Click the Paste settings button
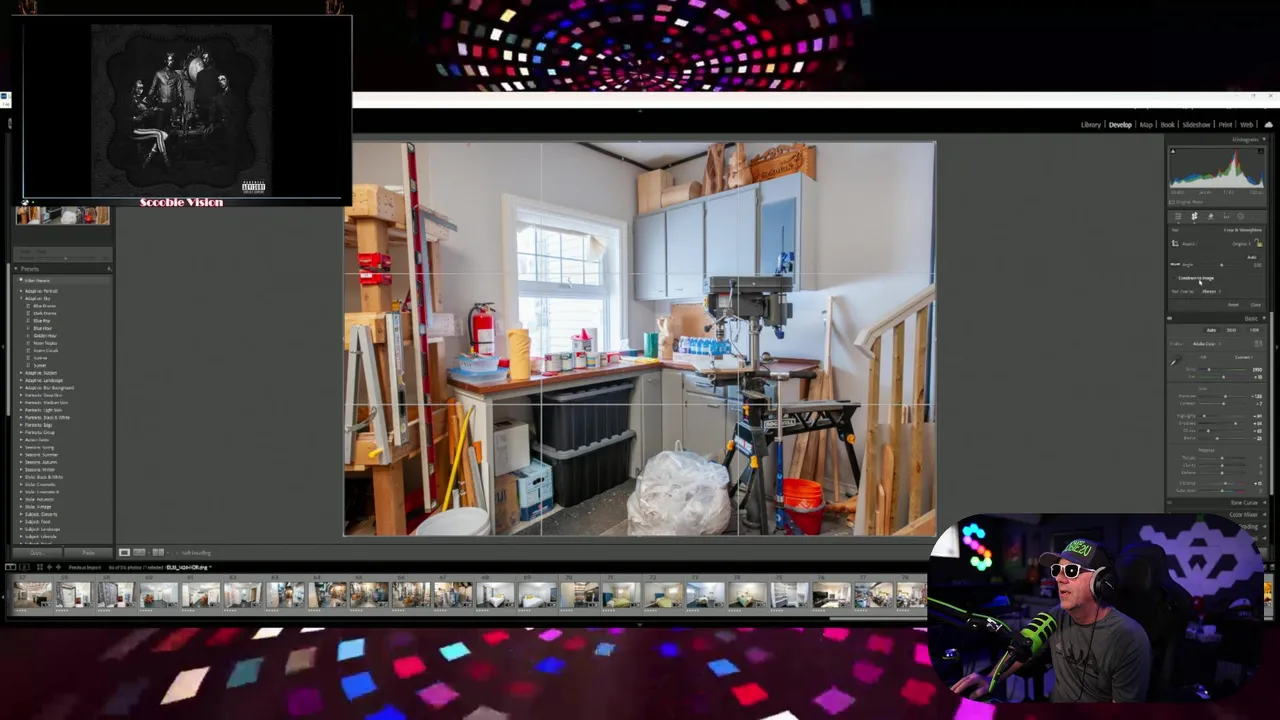Viewport: 1280px width, 720px height. [88, 552]
